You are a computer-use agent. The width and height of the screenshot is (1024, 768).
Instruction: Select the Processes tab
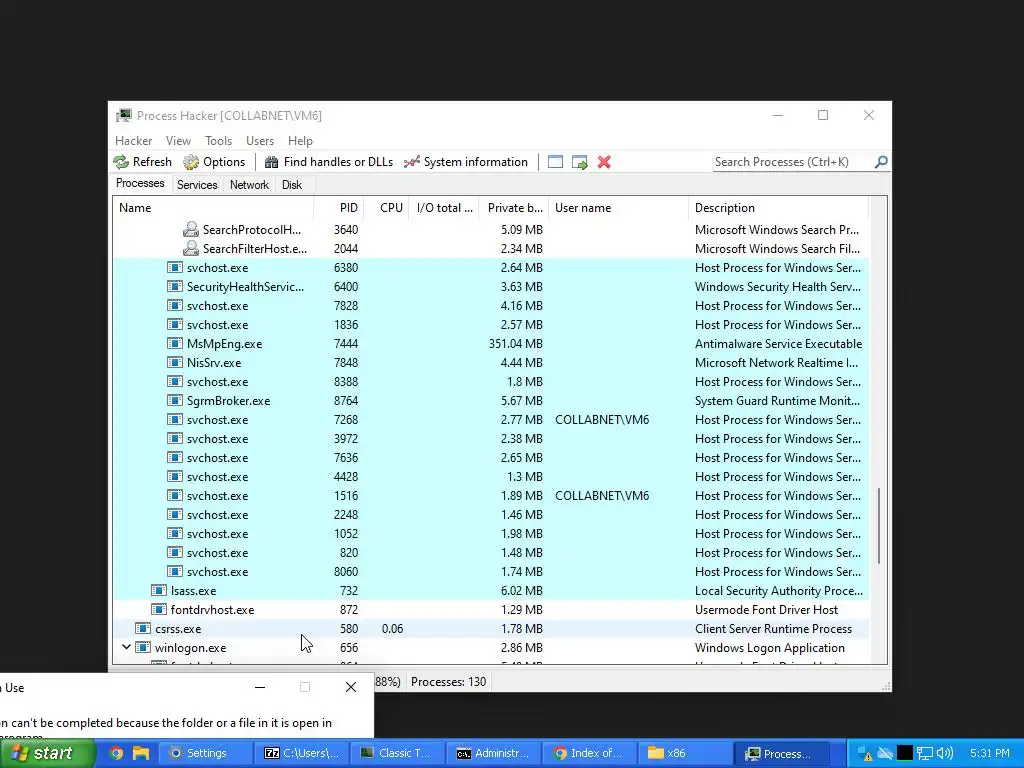140,184
